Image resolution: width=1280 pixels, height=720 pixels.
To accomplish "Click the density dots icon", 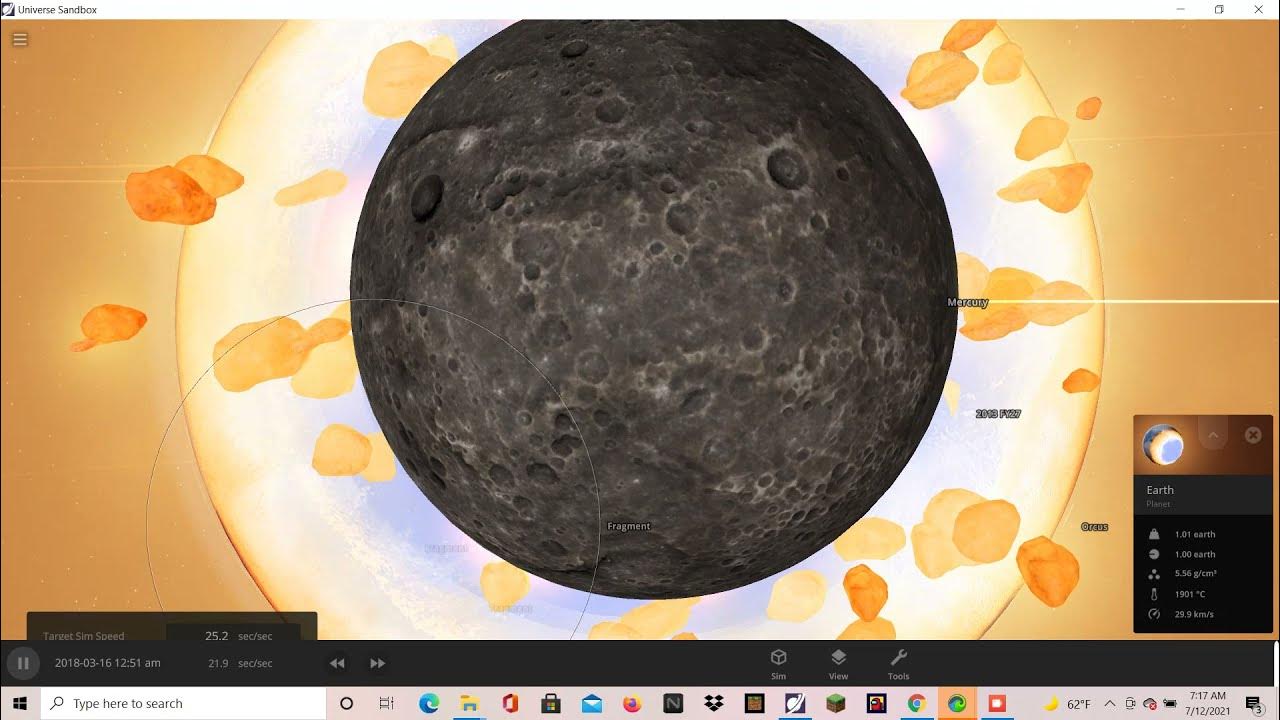I will tap(1154, 574).
